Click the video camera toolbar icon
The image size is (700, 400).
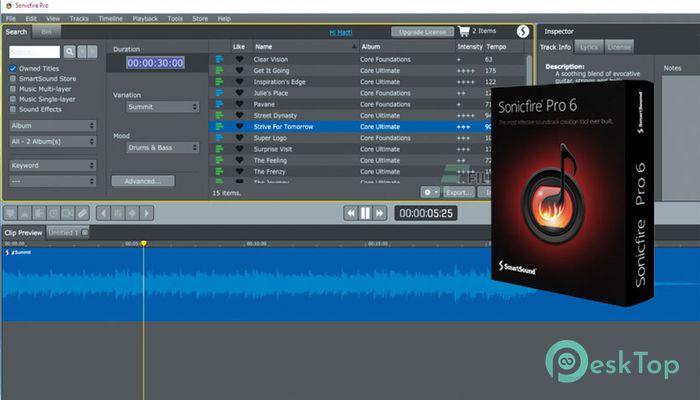point(68,213)
